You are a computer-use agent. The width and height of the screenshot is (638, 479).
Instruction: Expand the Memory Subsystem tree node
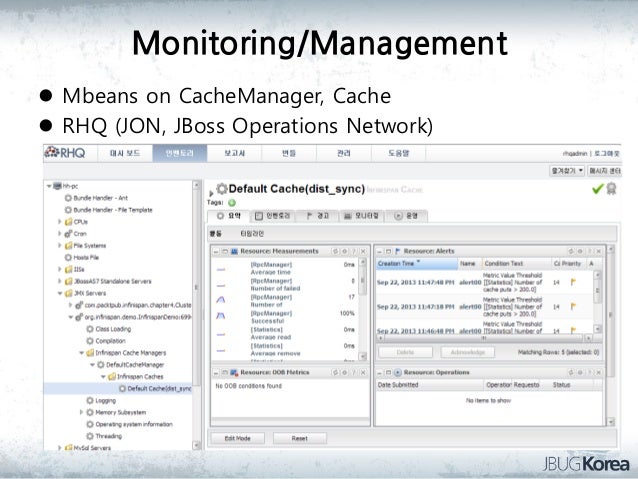(81, 412)
